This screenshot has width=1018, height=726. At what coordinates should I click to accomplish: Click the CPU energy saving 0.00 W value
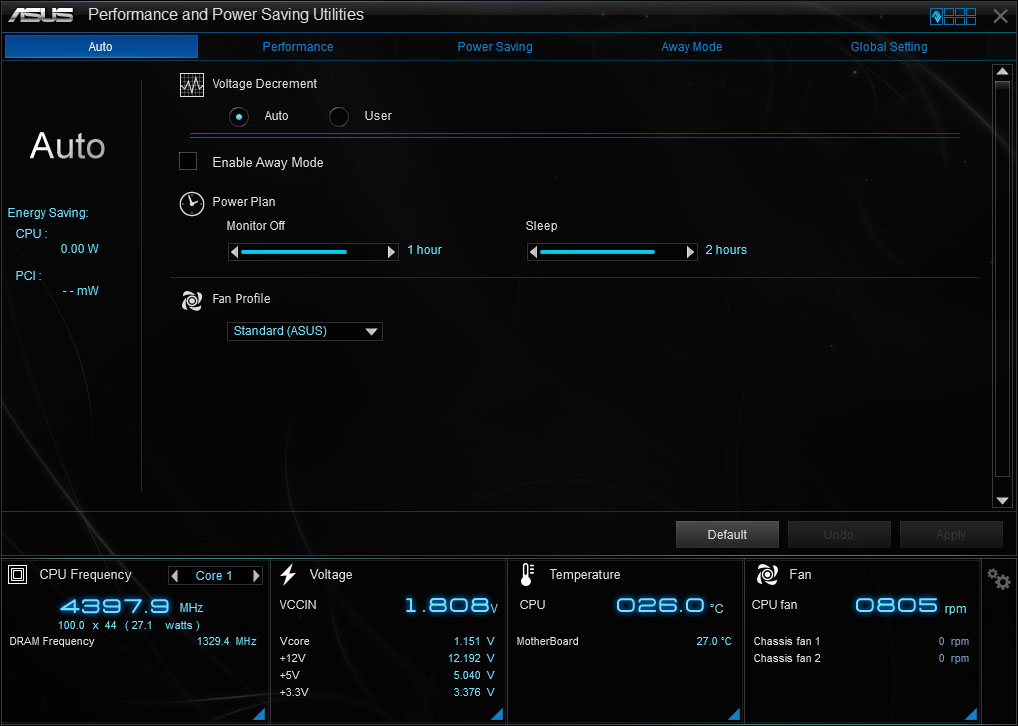tap(79, 249)
